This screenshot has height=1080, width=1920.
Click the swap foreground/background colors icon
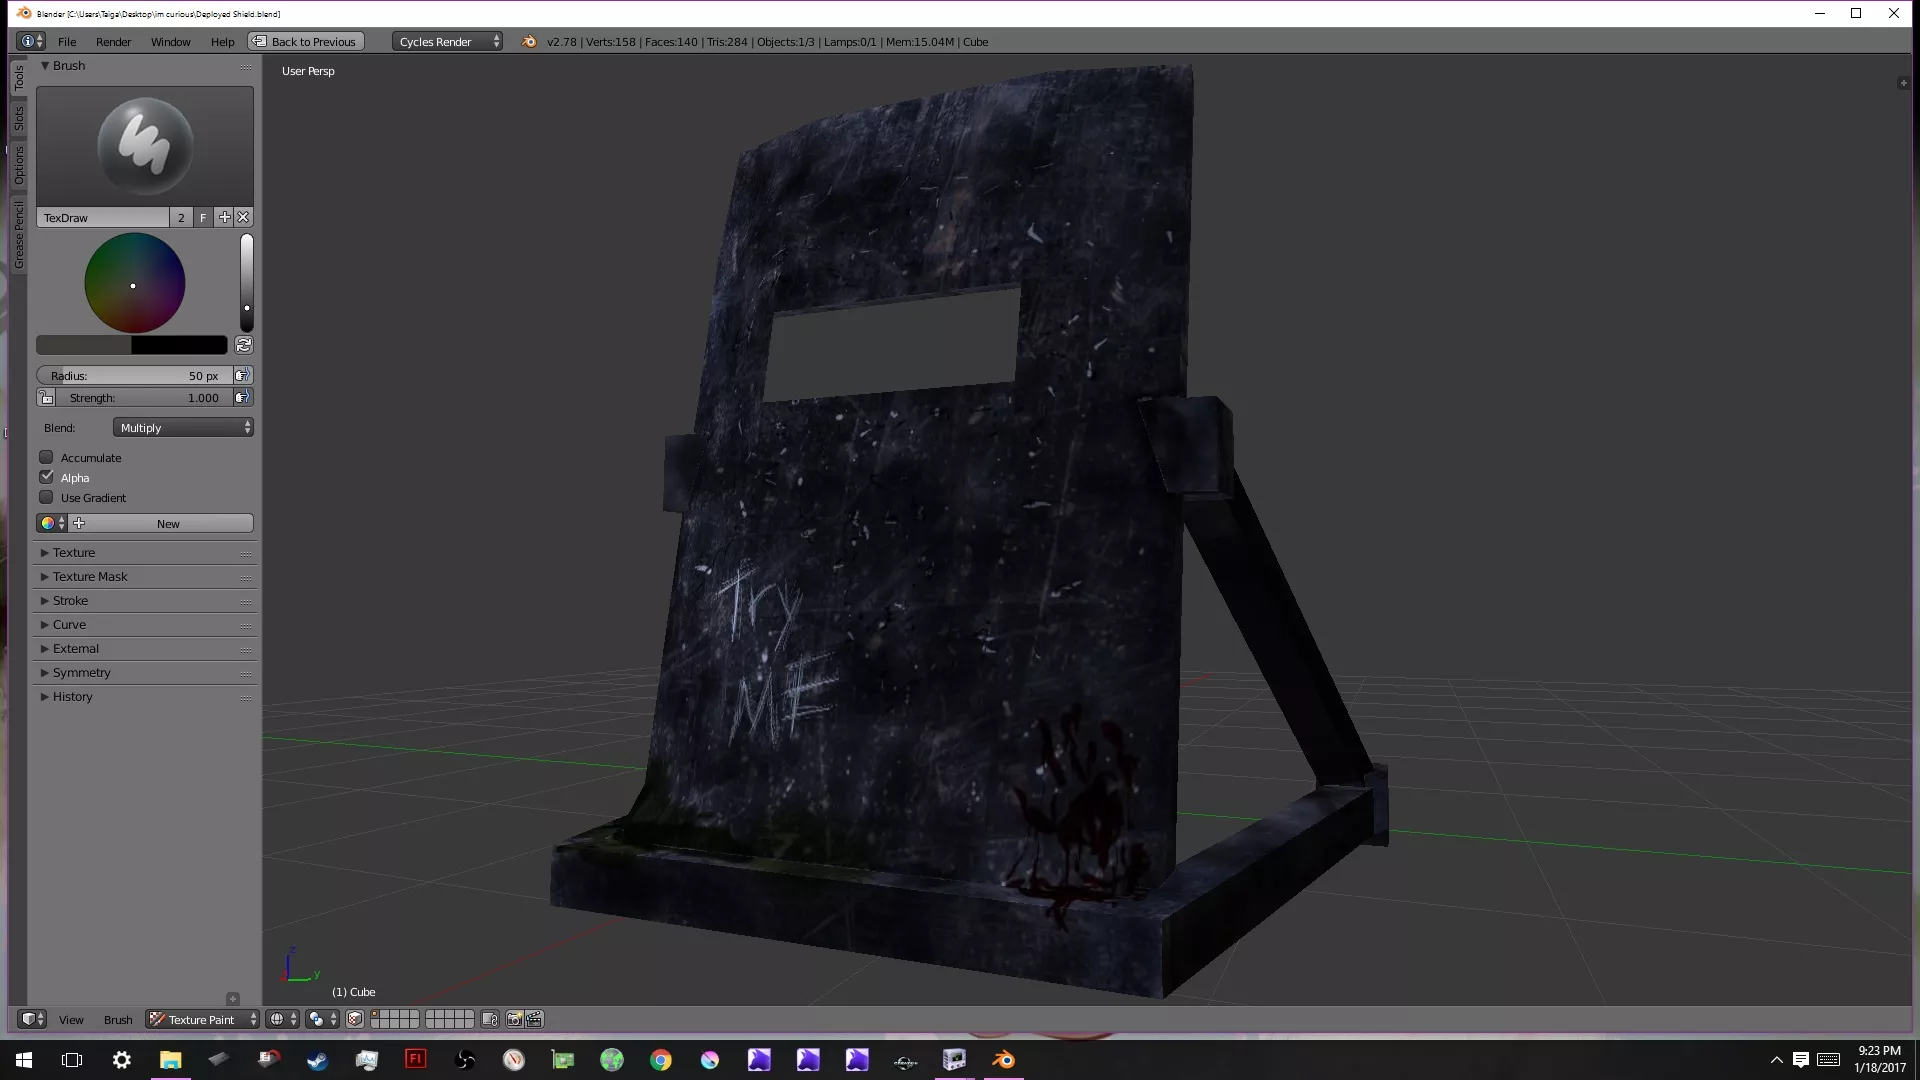point(243,345)
